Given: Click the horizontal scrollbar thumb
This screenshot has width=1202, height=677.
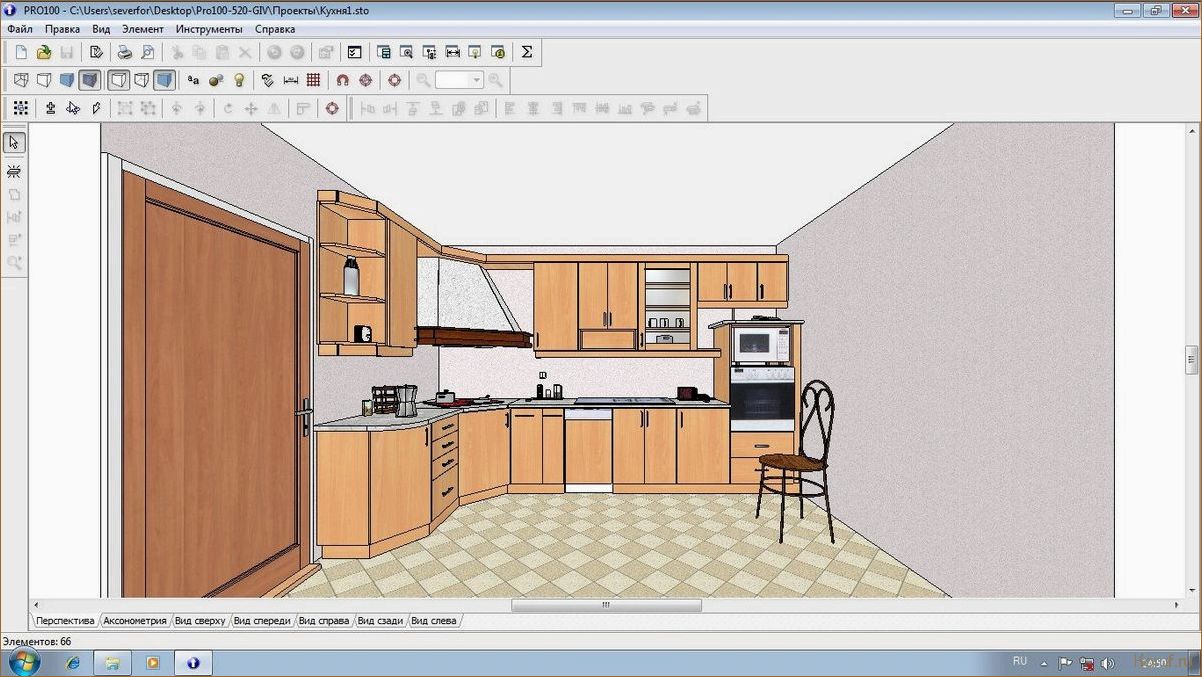Looking at the screenshot, I should 606,605.
